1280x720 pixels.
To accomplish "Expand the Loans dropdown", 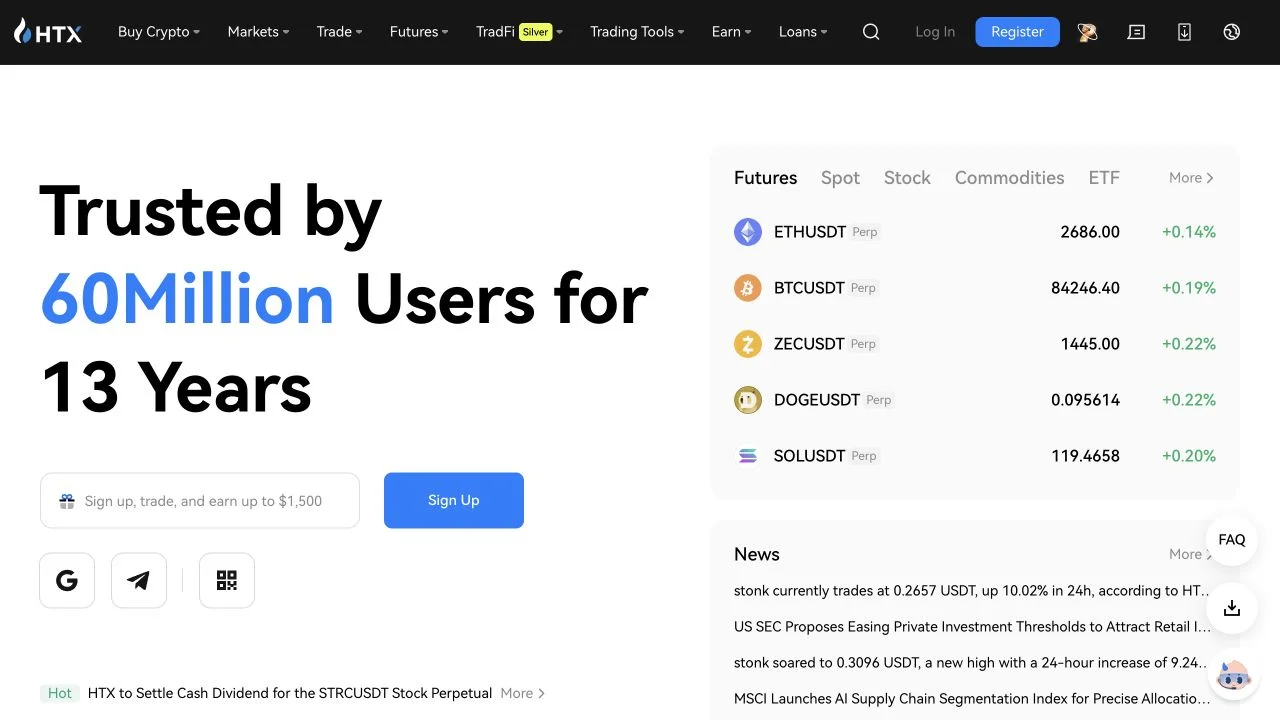I will pyautogui.click(x=803, y=32).
